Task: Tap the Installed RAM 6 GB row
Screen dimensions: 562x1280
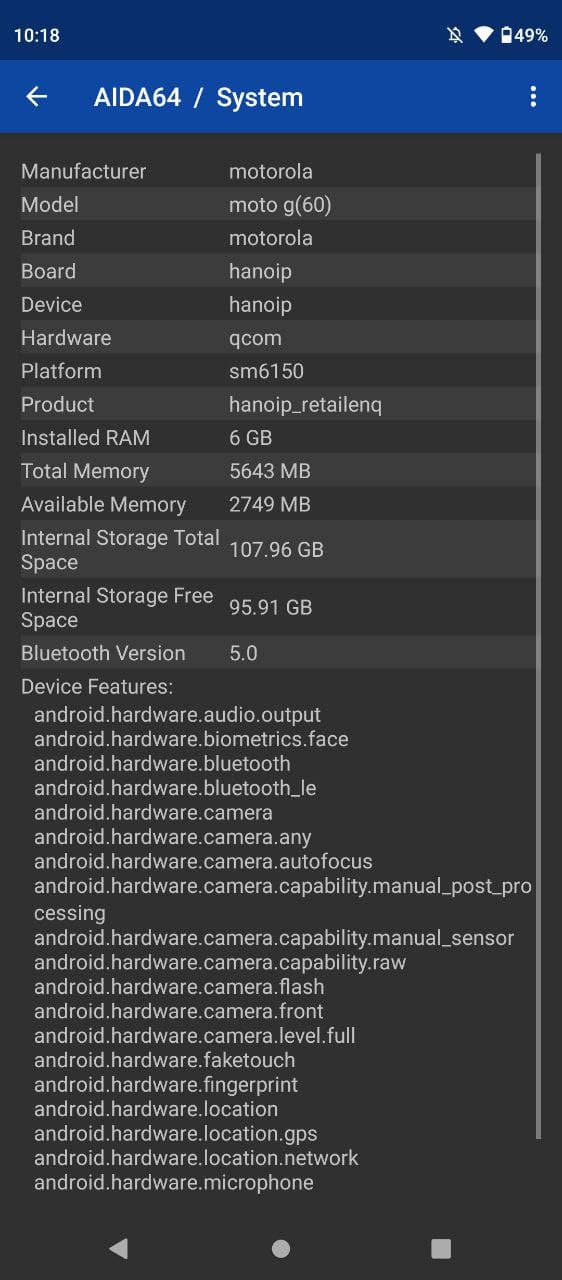Action: tap(279, 438)
